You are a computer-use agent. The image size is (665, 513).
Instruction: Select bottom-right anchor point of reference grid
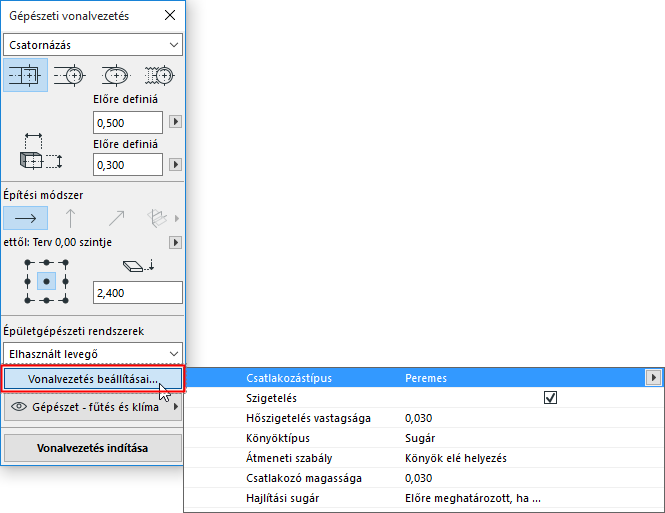65,300
